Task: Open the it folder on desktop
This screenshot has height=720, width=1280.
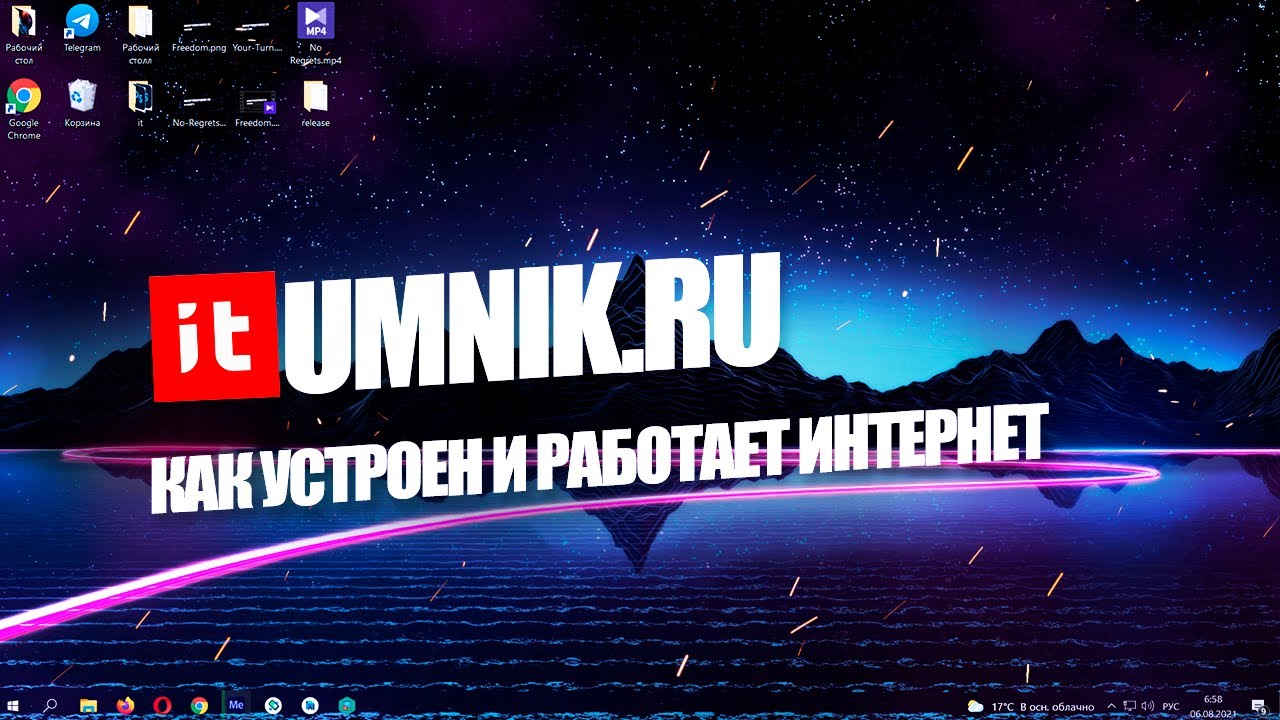Action: click(141, 103)
